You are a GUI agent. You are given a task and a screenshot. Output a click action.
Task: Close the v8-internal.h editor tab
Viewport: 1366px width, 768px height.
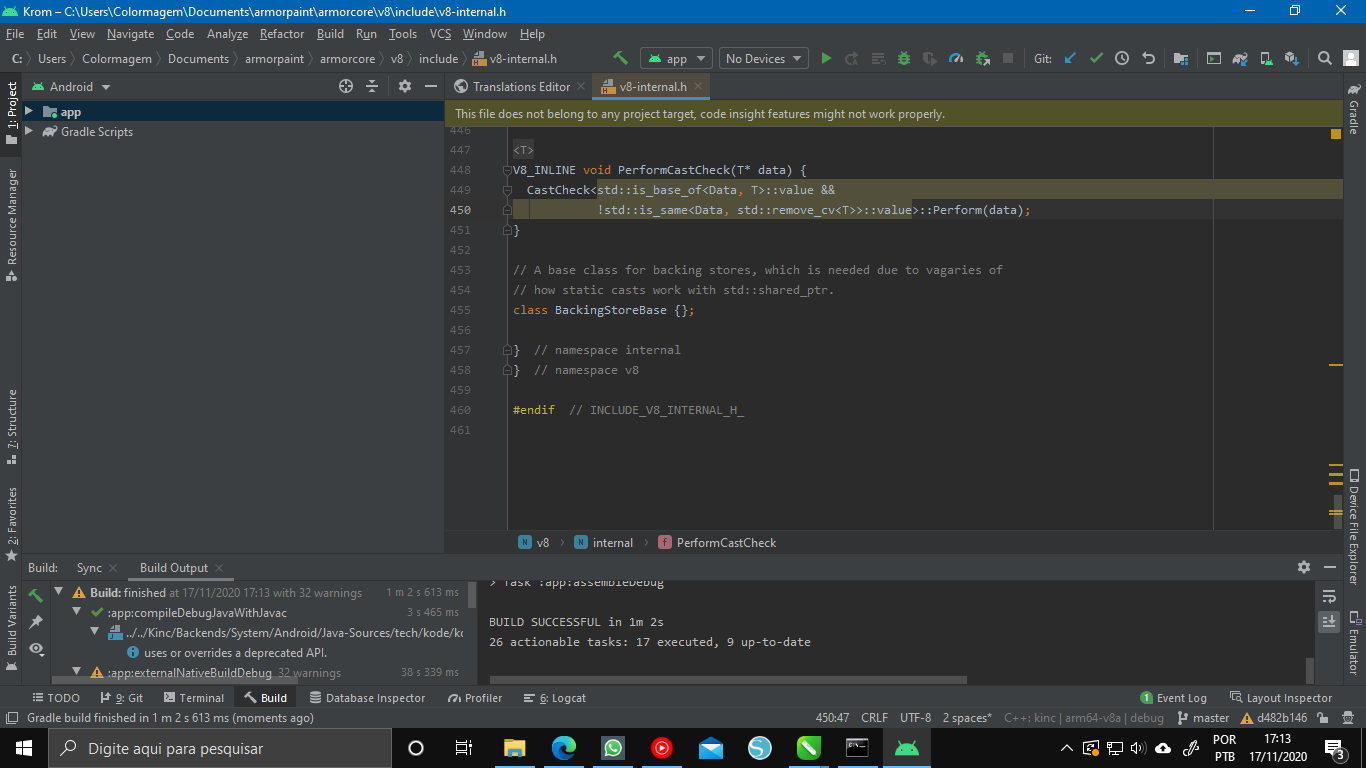coord(698,86)
